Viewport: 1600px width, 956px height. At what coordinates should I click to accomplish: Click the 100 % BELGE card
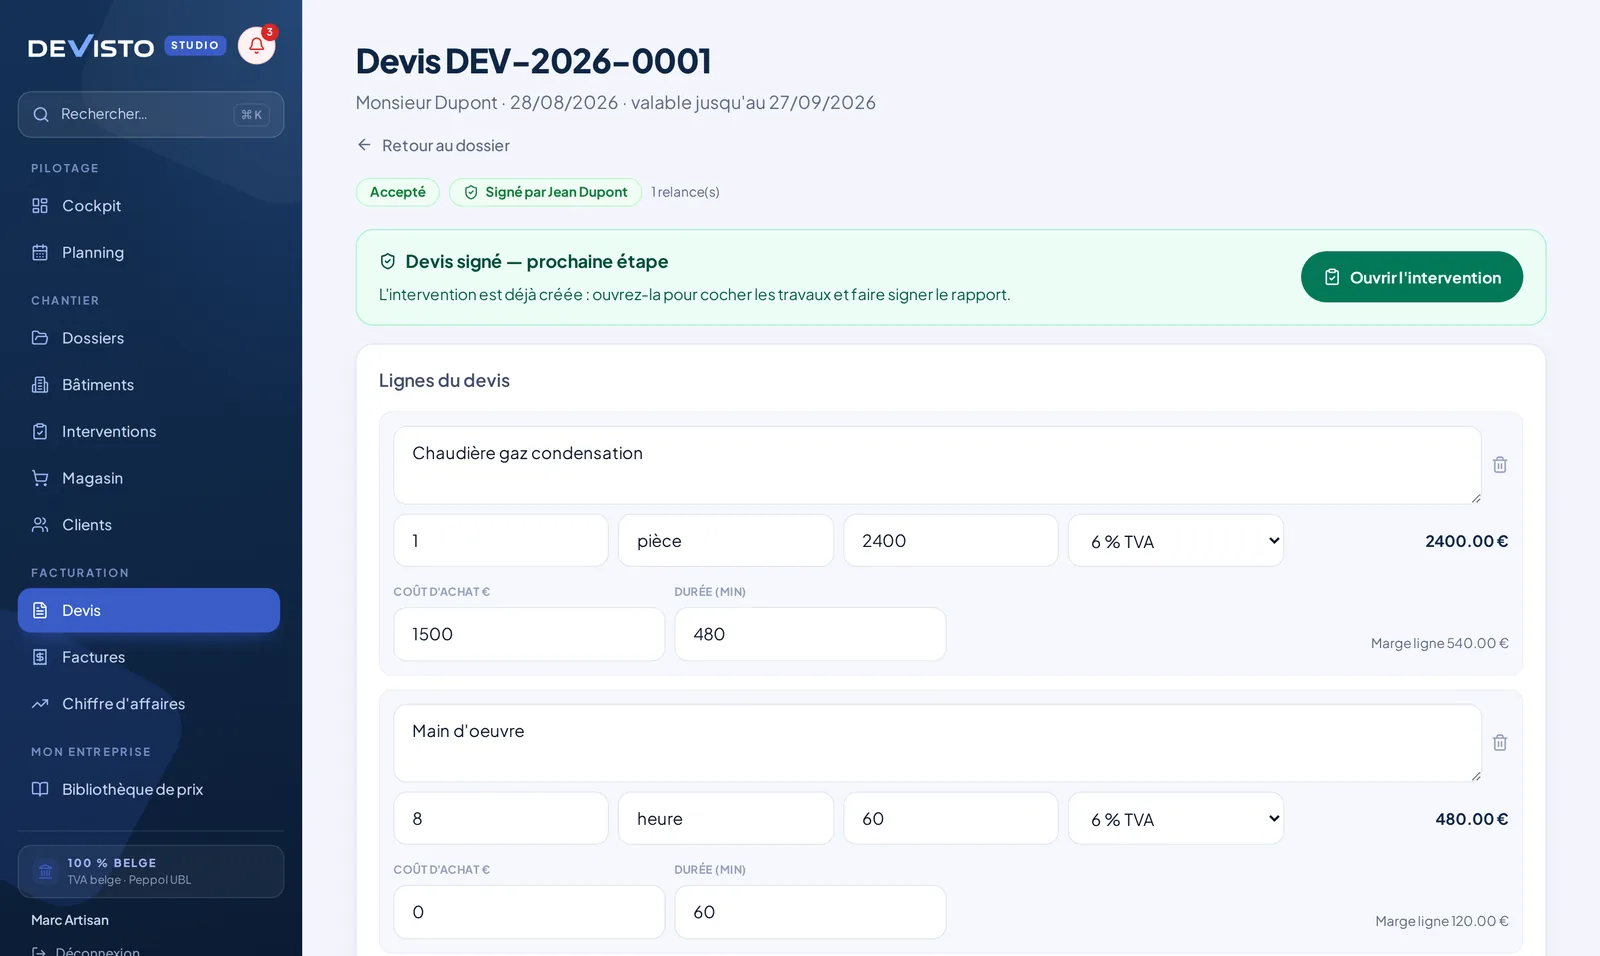[x=151, y=871]
